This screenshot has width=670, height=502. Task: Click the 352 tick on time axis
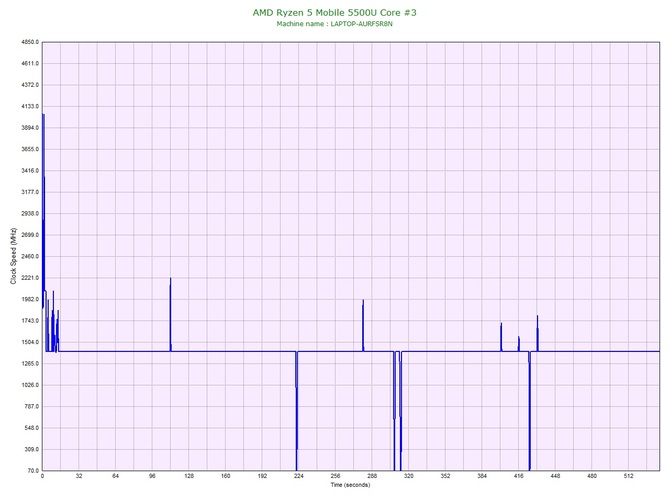pos(445,476)
